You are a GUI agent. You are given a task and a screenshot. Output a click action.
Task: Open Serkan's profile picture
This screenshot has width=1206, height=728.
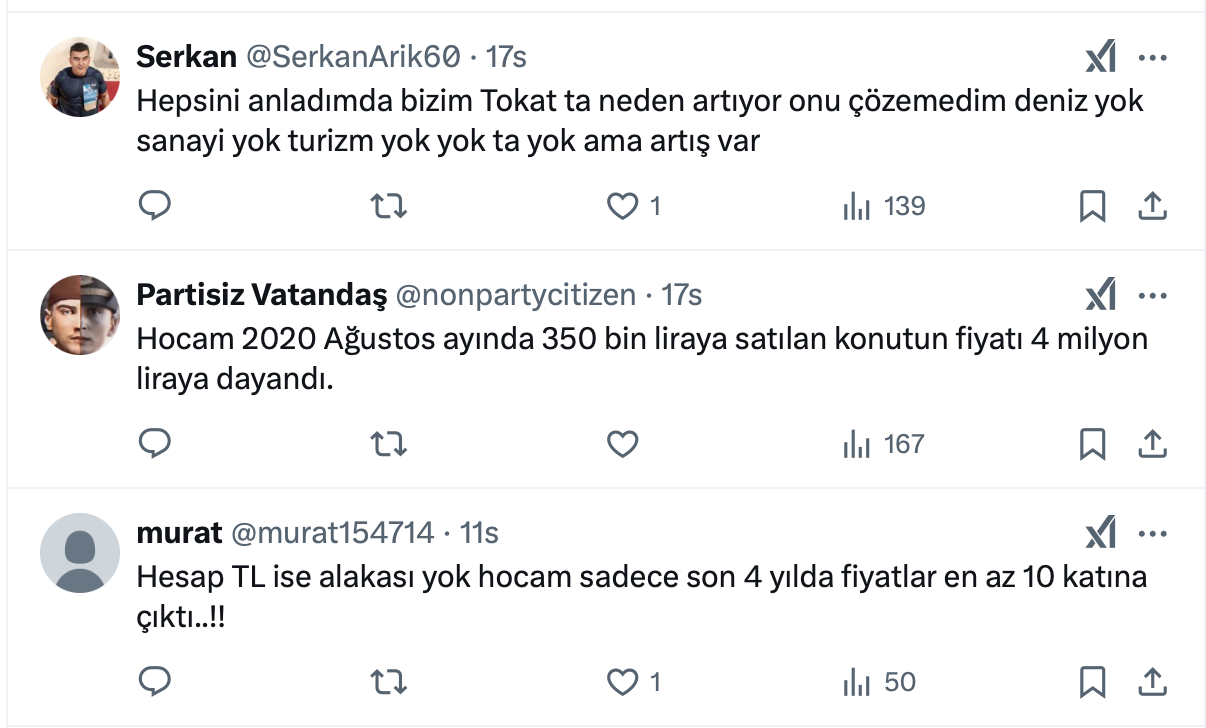pyautogui.click(x=80, y=77)
